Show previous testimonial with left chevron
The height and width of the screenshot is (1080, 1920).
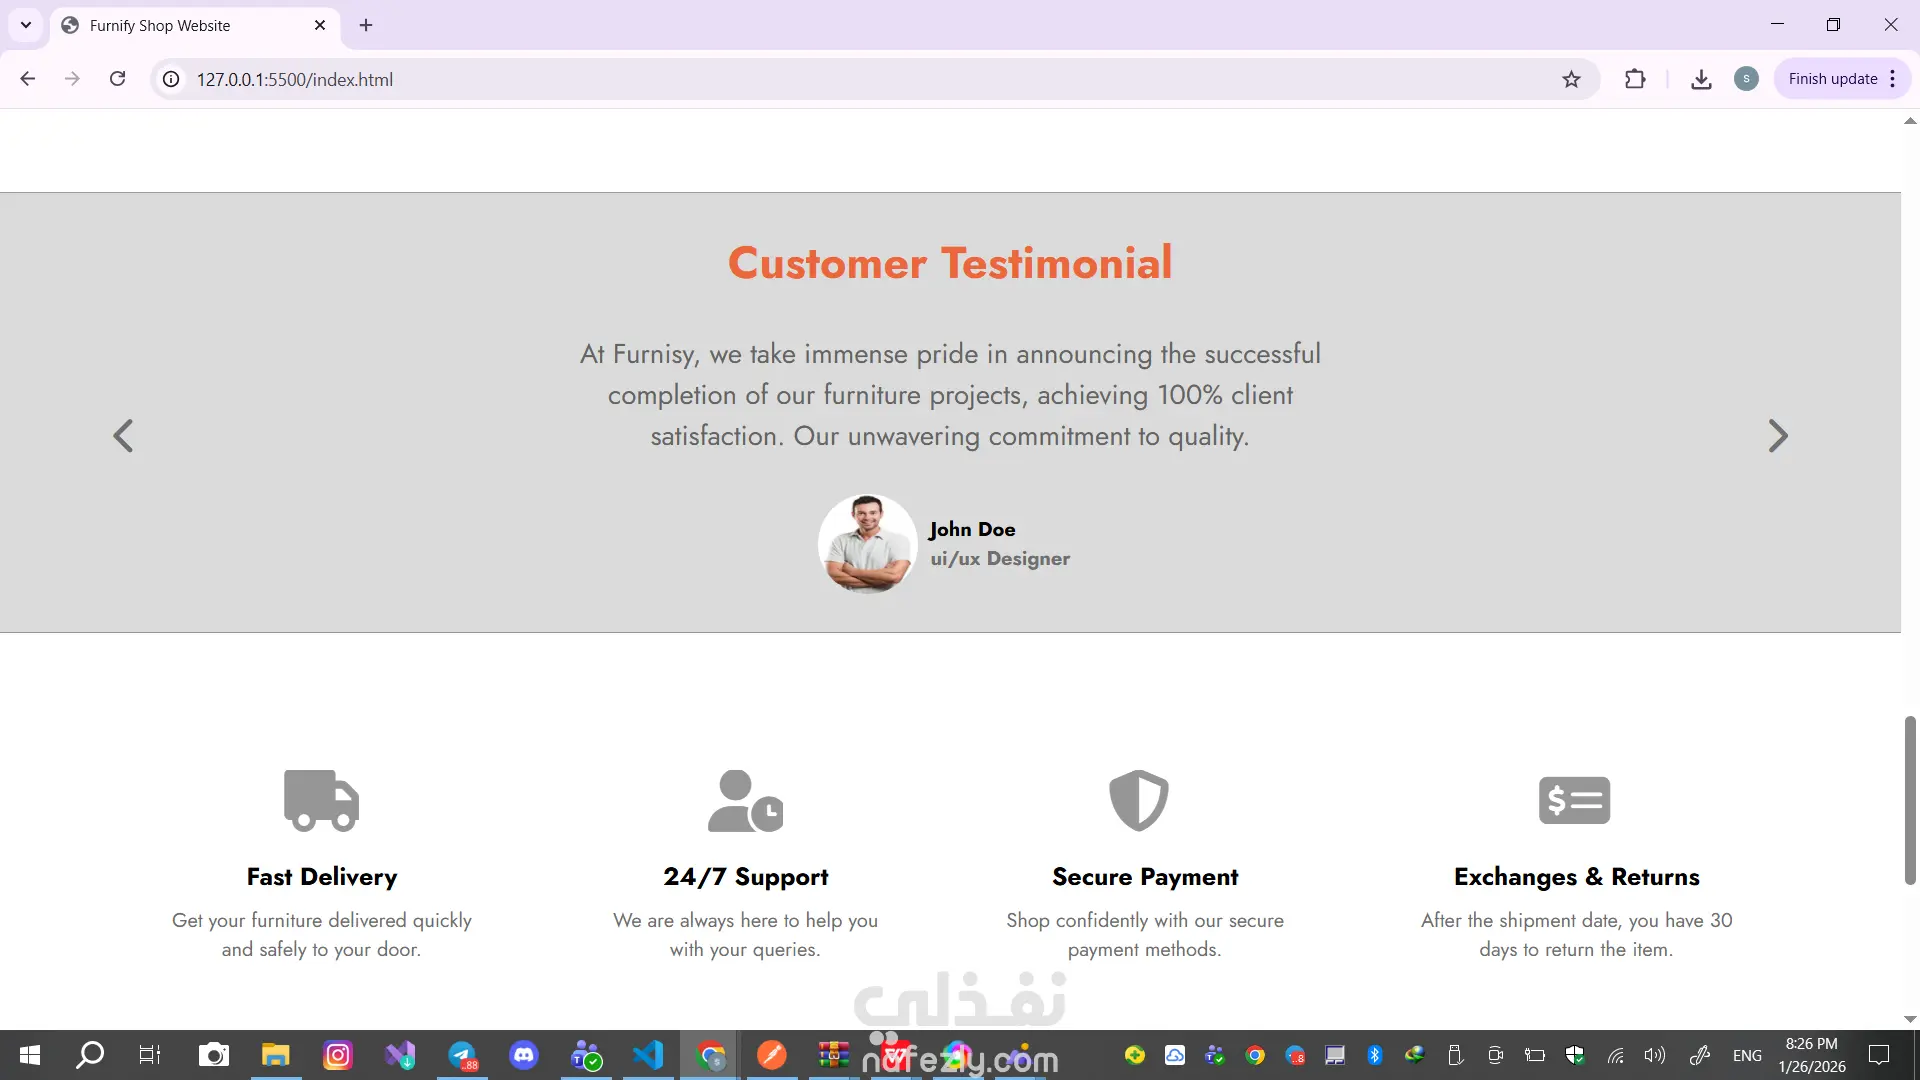tap(123, 436)
